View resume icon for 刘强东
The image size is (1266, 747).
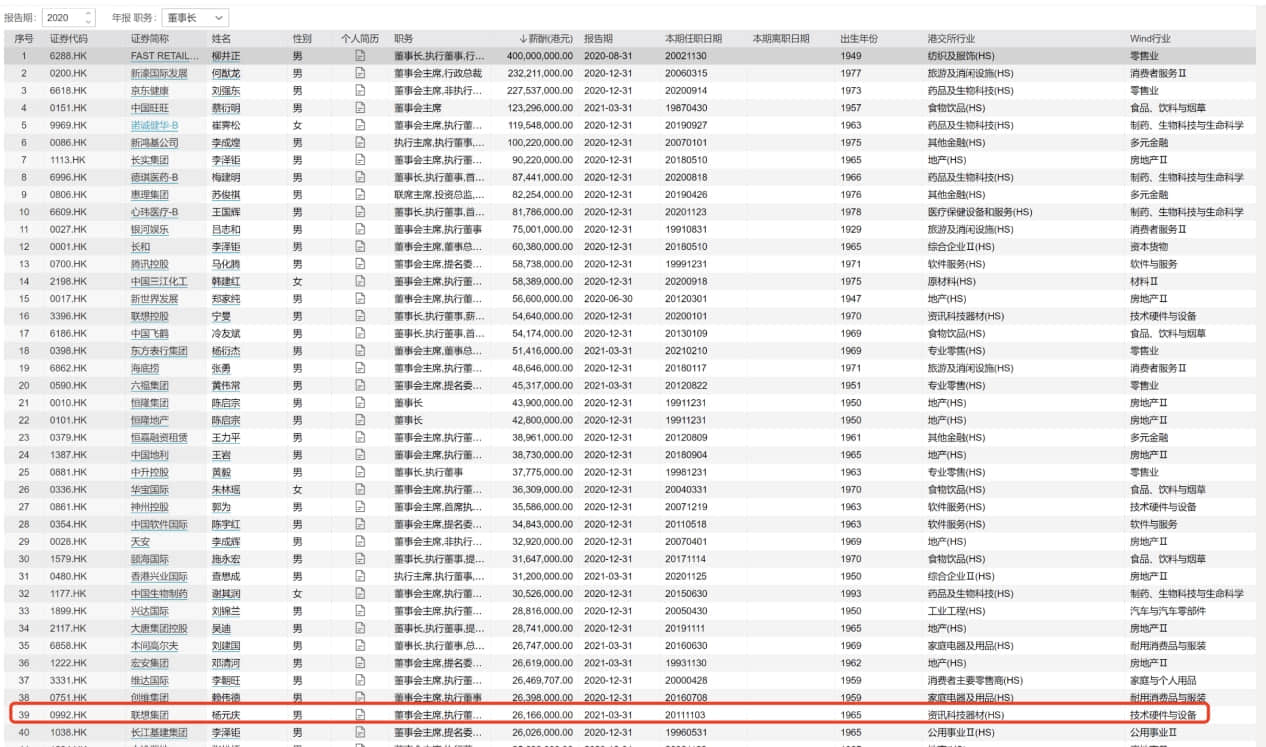360,90
